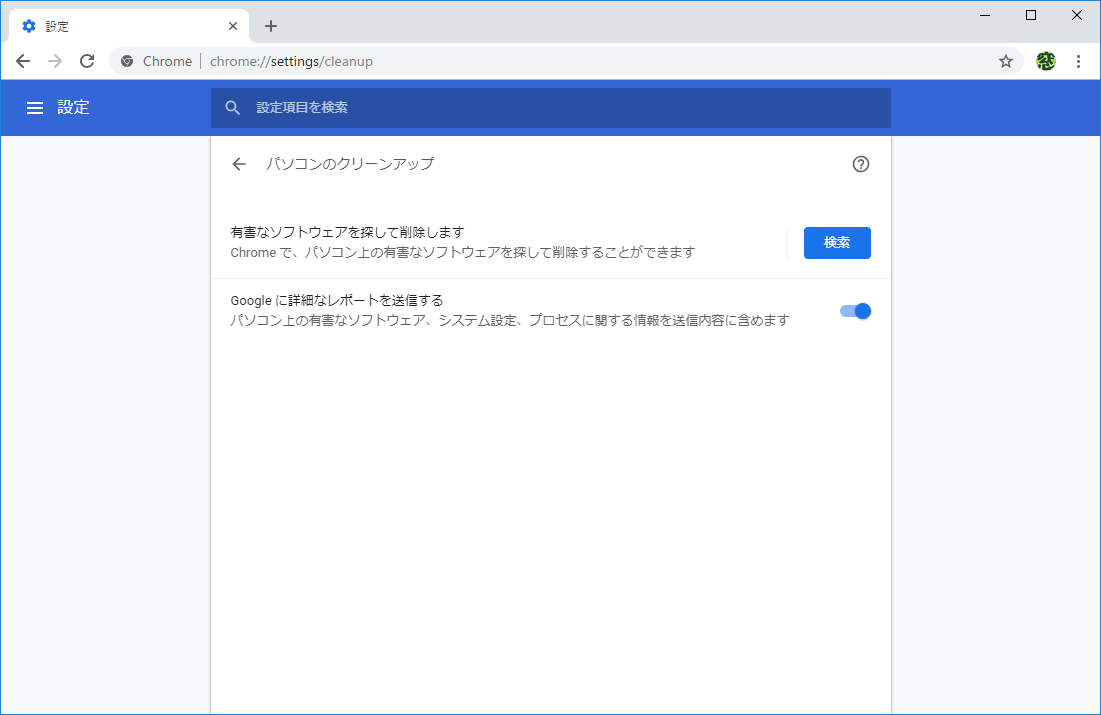Reload the page with the refresh icon
Viewport: 1101px width, 715px height.
(87, 61)
